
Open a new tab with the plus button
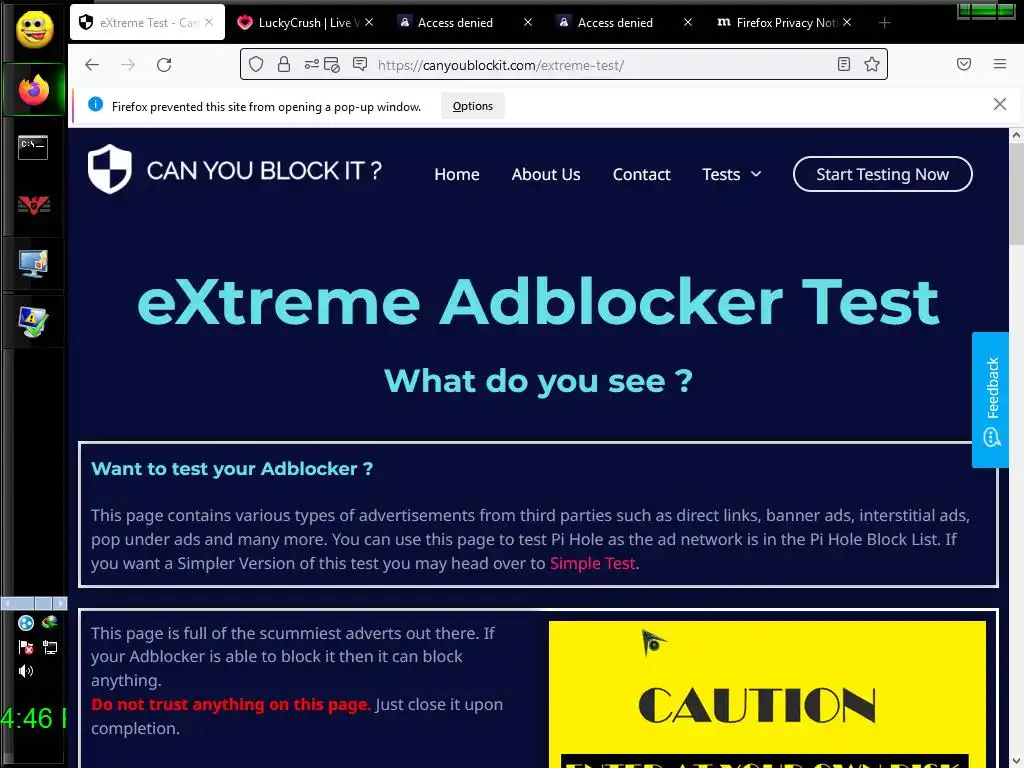coord(884,23)
